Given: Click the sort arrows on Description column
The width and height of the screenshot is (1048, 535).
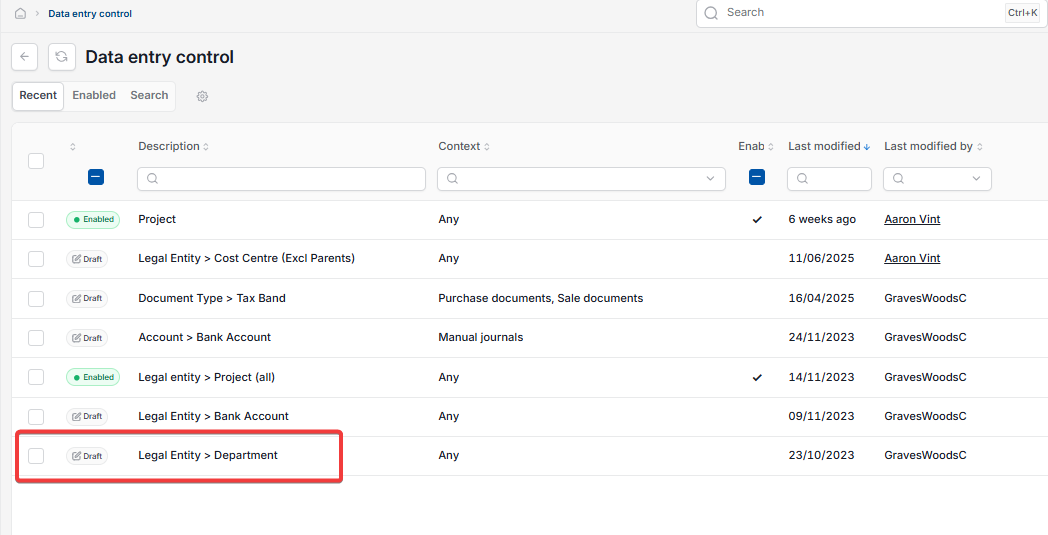Looking at the screenshot, I should pyautogui.click(x=206, y=146).
